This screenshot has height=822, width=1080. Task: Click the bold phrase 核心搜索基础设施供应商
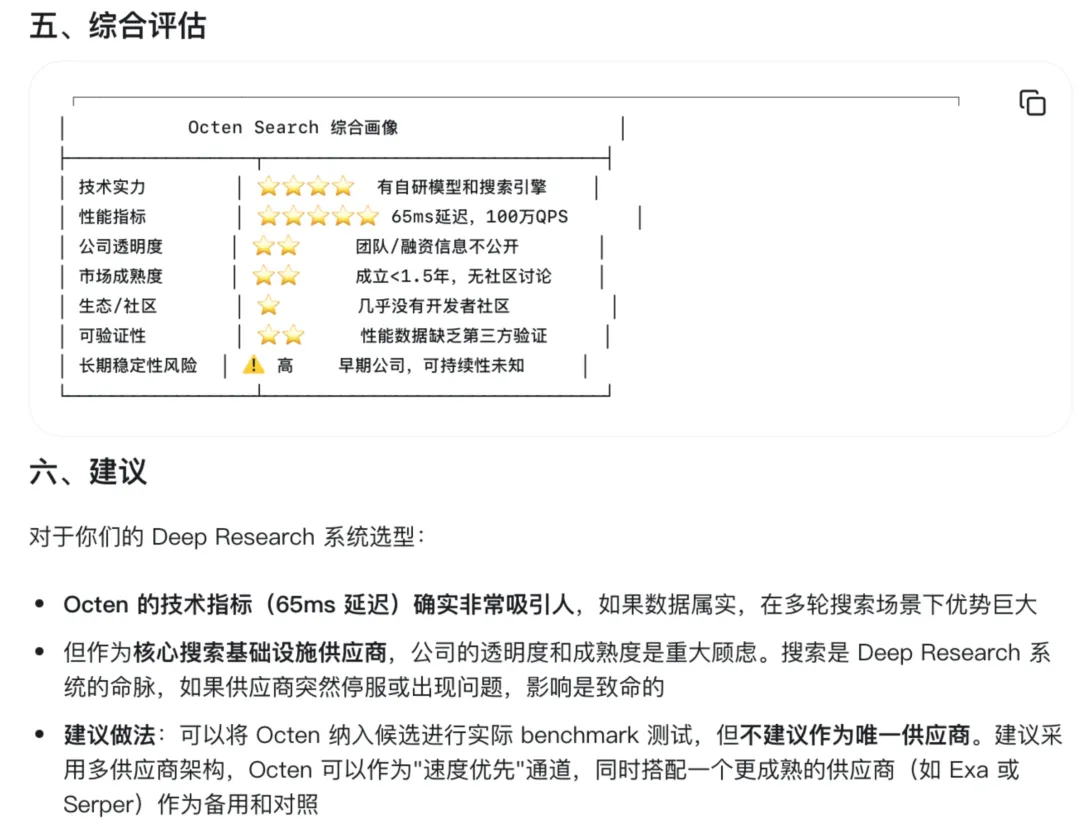point(260,652)
